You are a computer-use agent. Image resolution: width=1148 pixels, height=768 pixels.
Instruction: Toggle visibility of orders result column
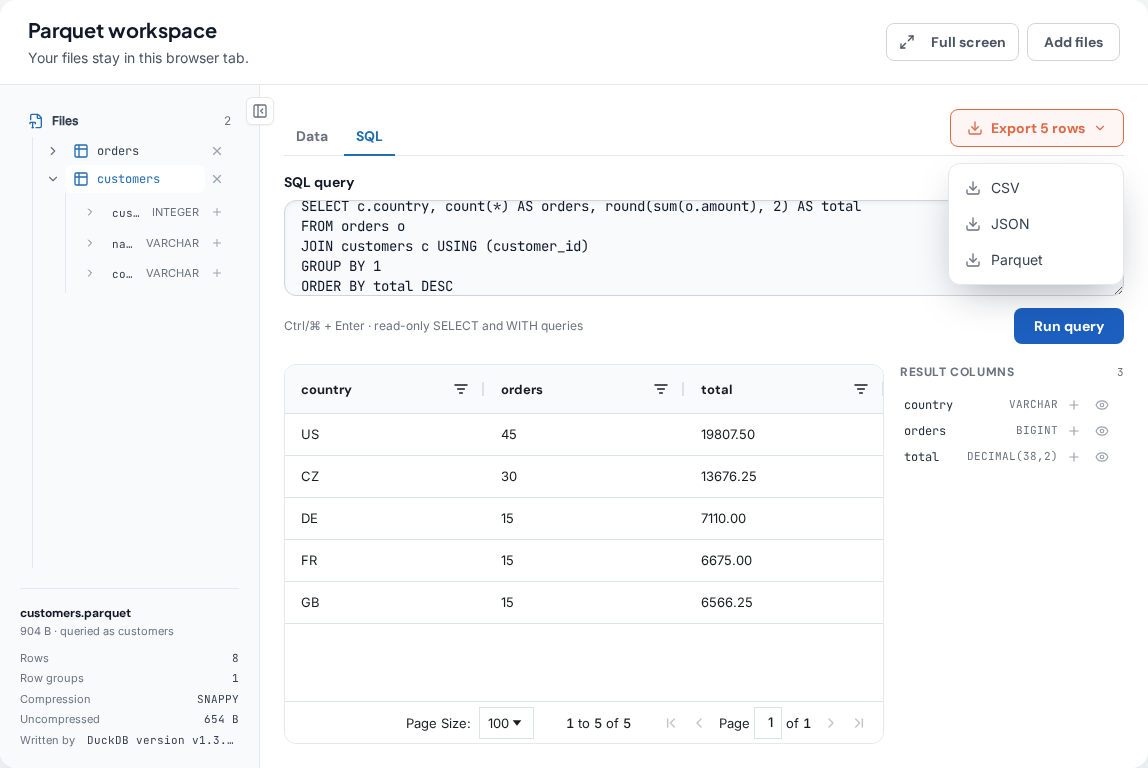(x=1102, y=431)
